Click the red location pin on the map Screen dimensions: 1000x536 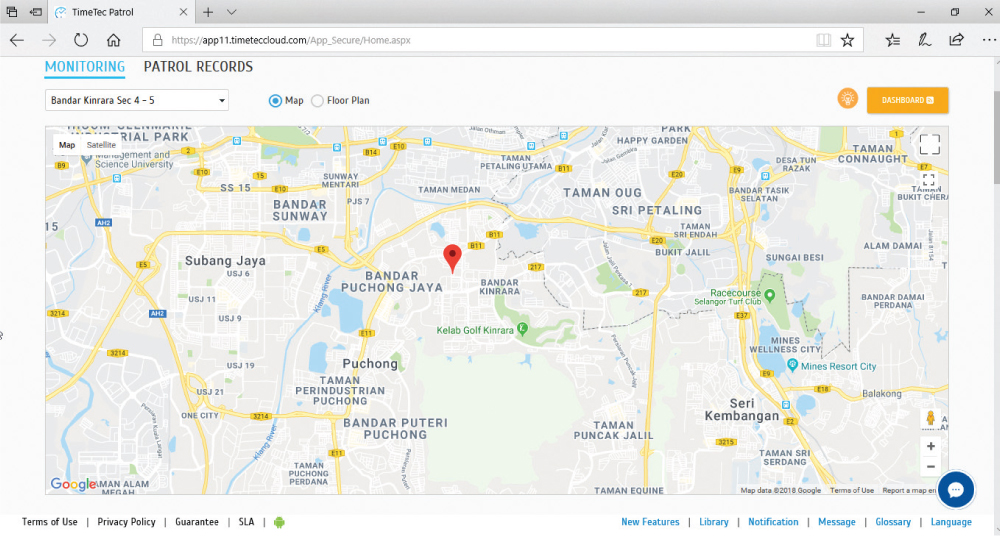[452, 259]
